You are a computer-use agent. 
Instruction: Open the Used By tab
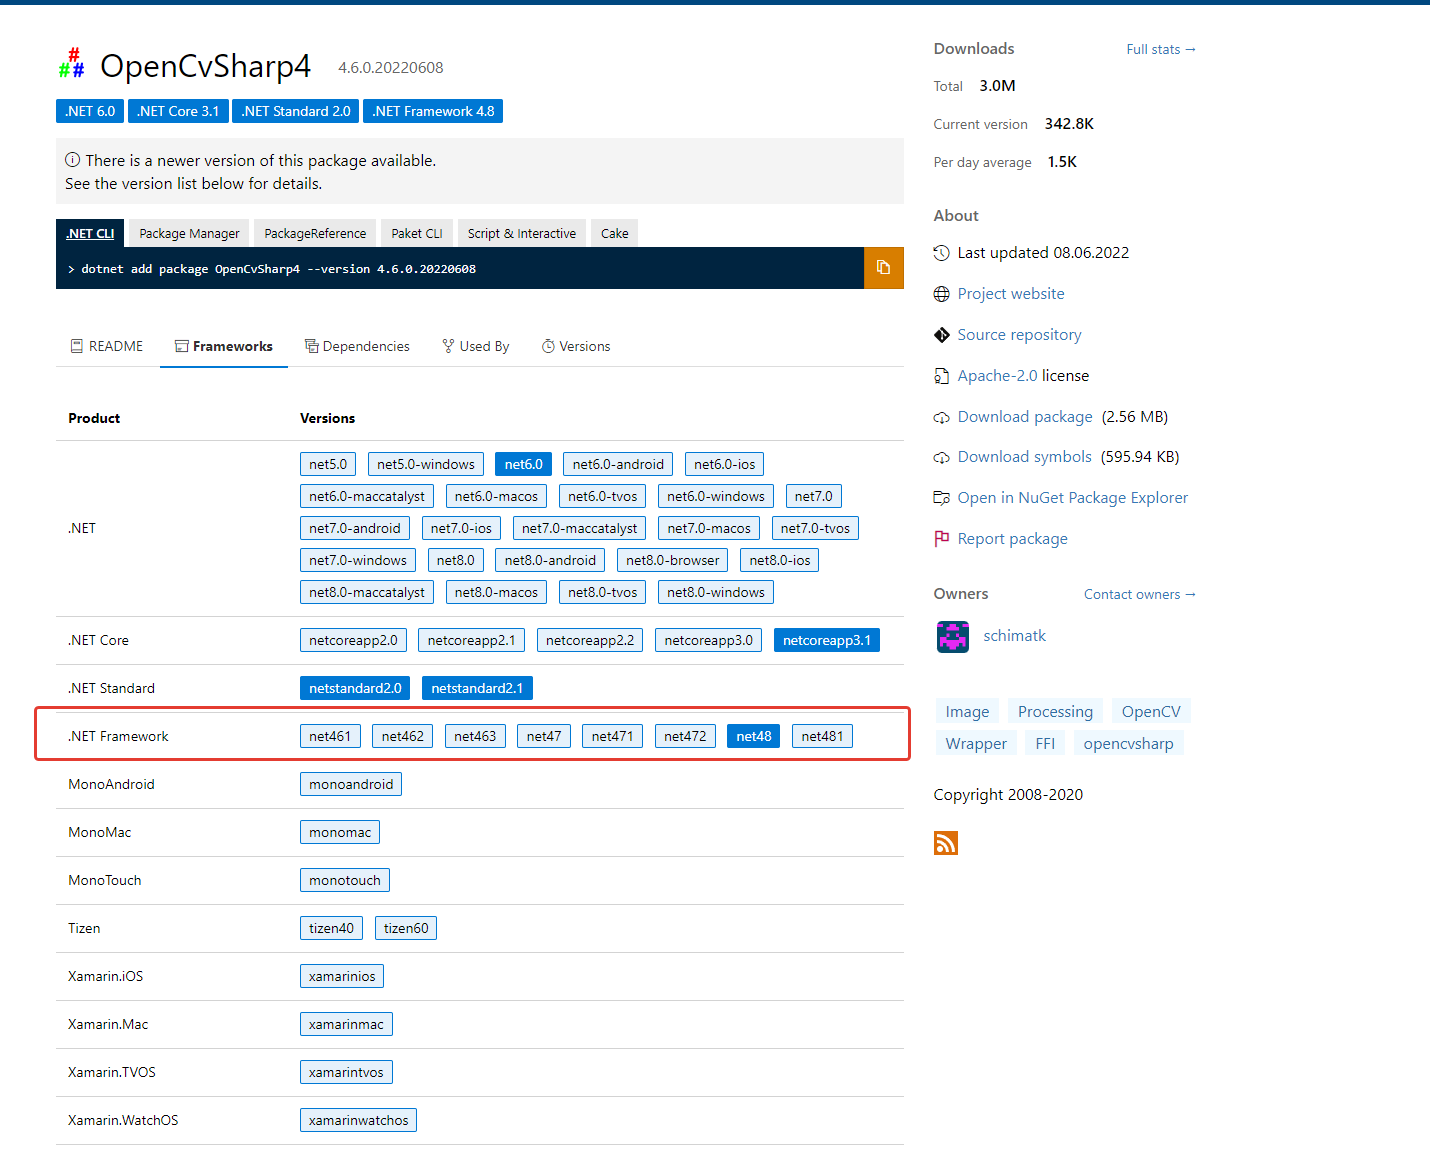476,346
